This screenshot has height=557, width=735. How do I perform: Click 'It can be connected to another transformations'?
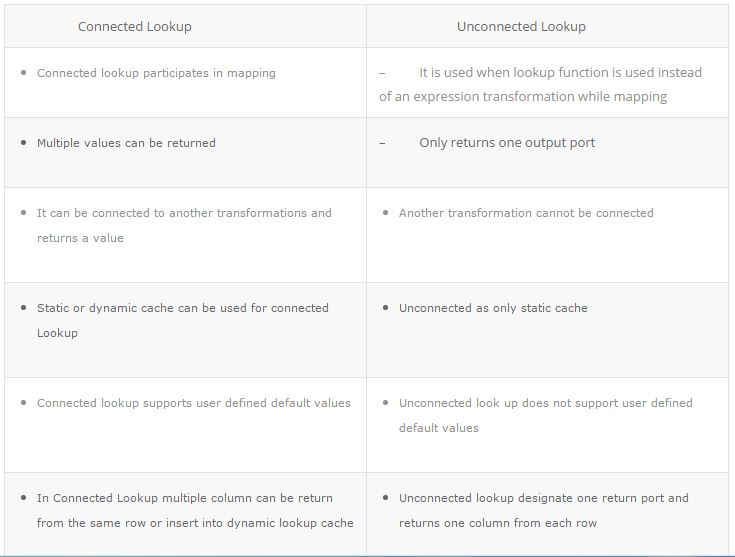coord(184,213)
